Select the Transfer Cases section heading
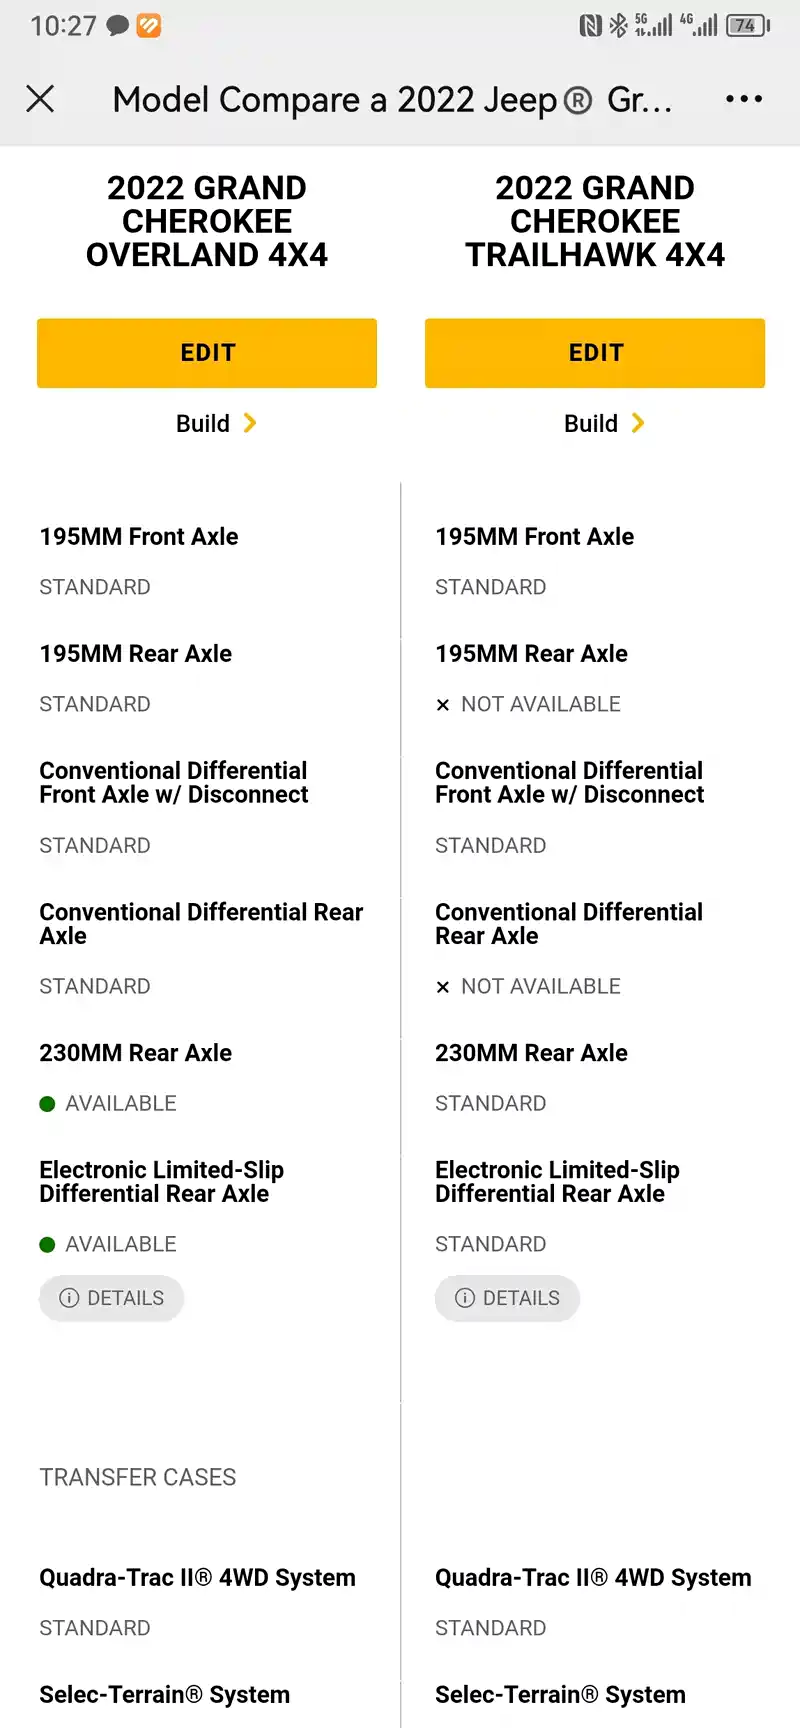Viewport: 800px width, 1728px height. click(138, 1477)
